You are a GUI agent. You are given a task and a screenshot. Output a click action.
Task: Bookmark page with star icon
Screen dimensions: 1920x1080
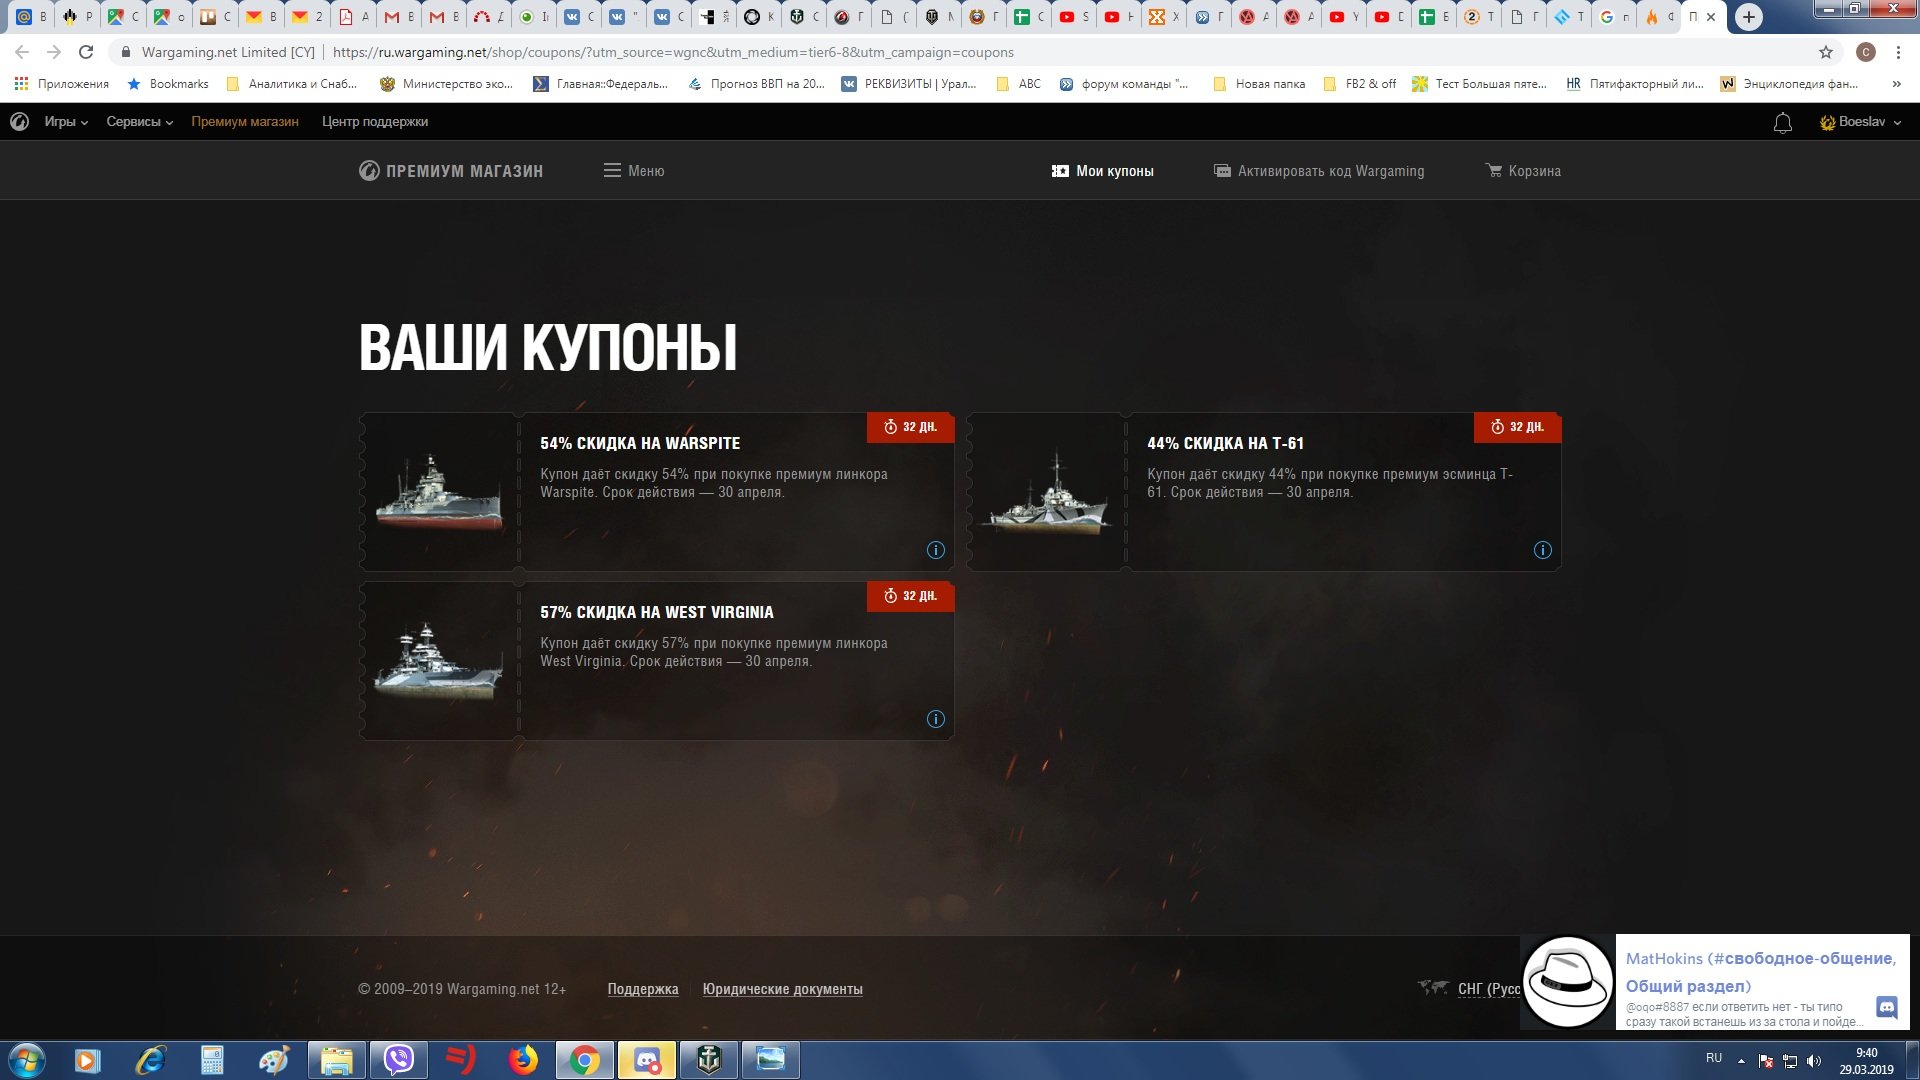(x=1826, y=52)
